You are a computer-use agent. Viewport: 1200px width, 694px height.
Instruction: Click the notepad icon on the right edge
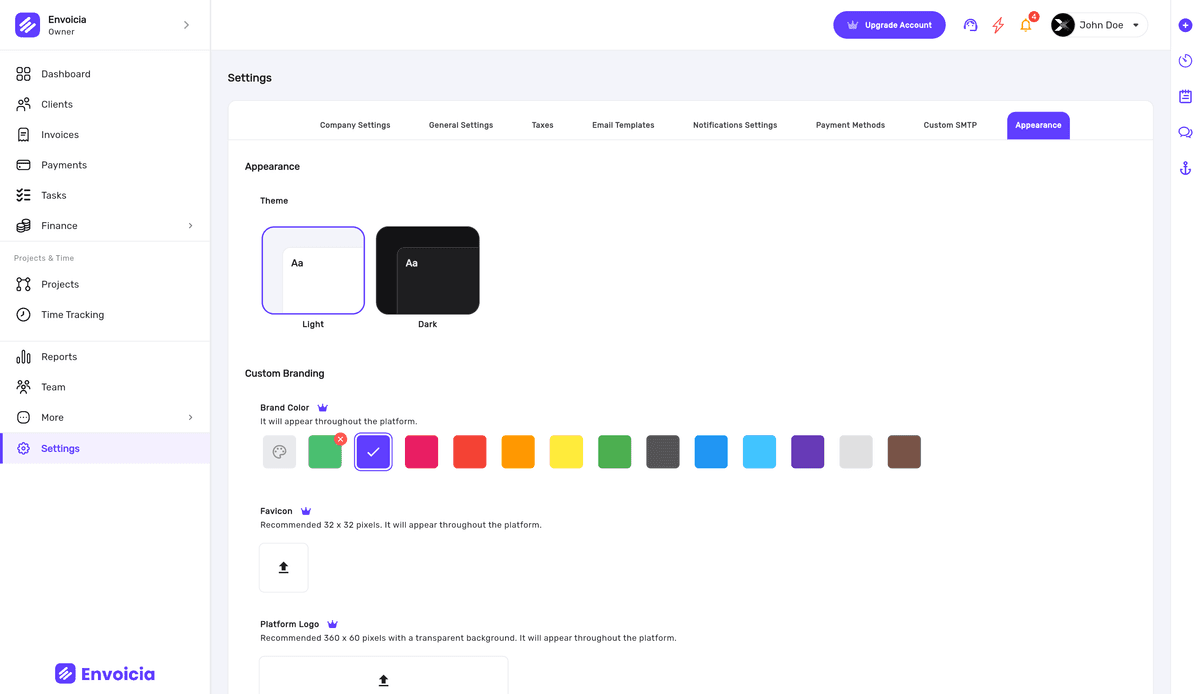pos(1185,96)
